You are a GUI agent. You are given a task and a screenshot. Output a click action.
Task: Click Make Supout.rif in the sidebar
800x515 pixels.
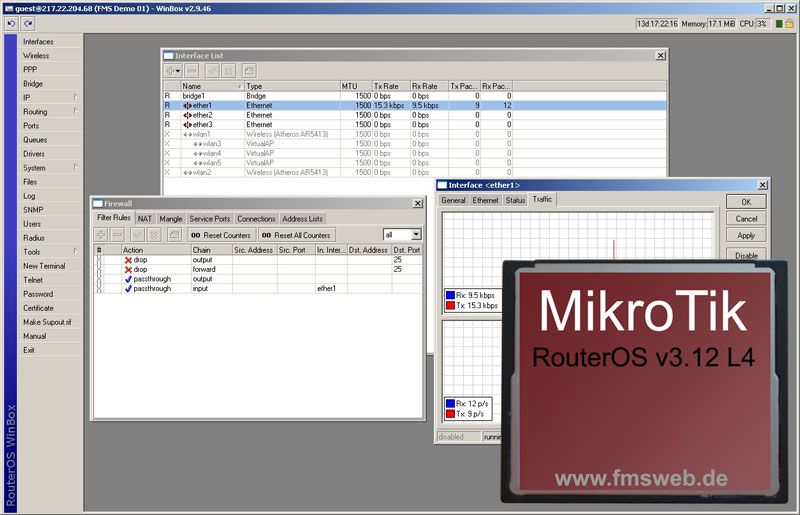click(47, 322)
